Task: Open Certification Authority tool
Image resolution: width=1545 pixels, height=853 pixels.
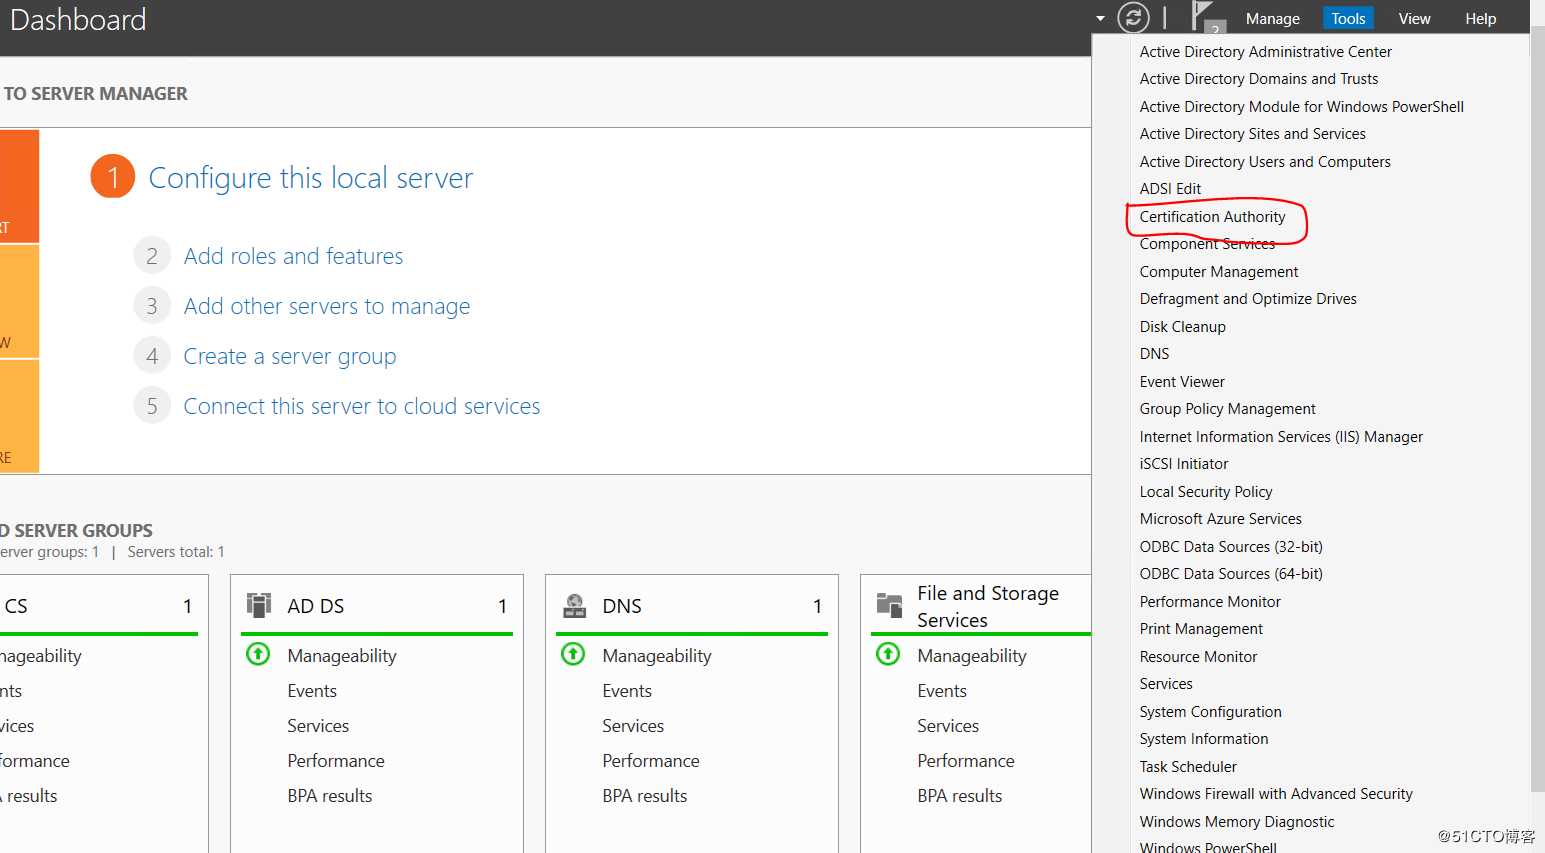Action: [1212, 217]
